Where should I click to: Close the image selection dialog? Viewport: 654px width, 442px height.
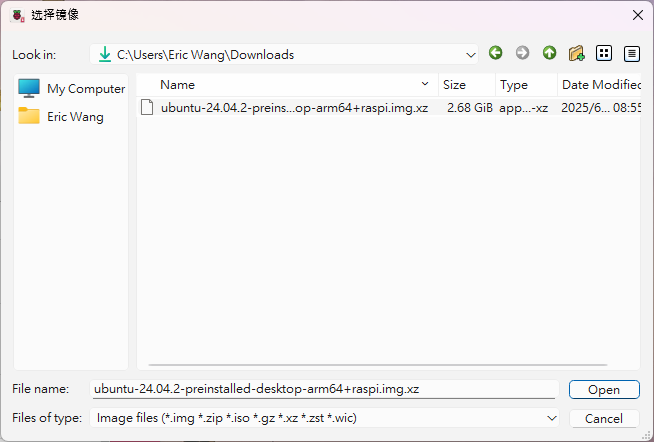pos(637,15)
